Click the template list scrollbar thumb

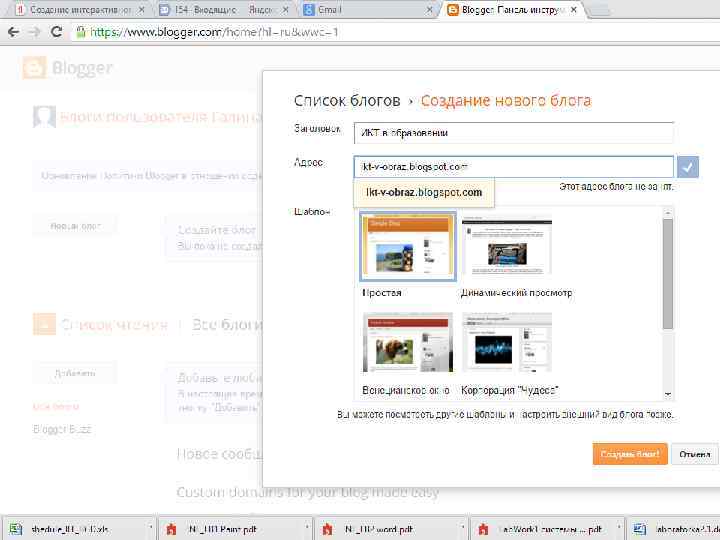tap(668, 274)
